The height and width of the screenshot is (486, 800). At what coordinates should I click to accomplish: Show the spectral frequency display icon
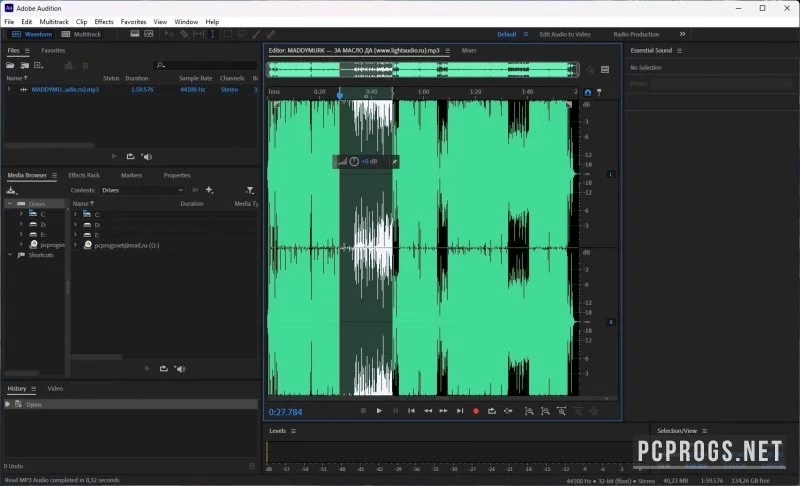coord(135,34)
